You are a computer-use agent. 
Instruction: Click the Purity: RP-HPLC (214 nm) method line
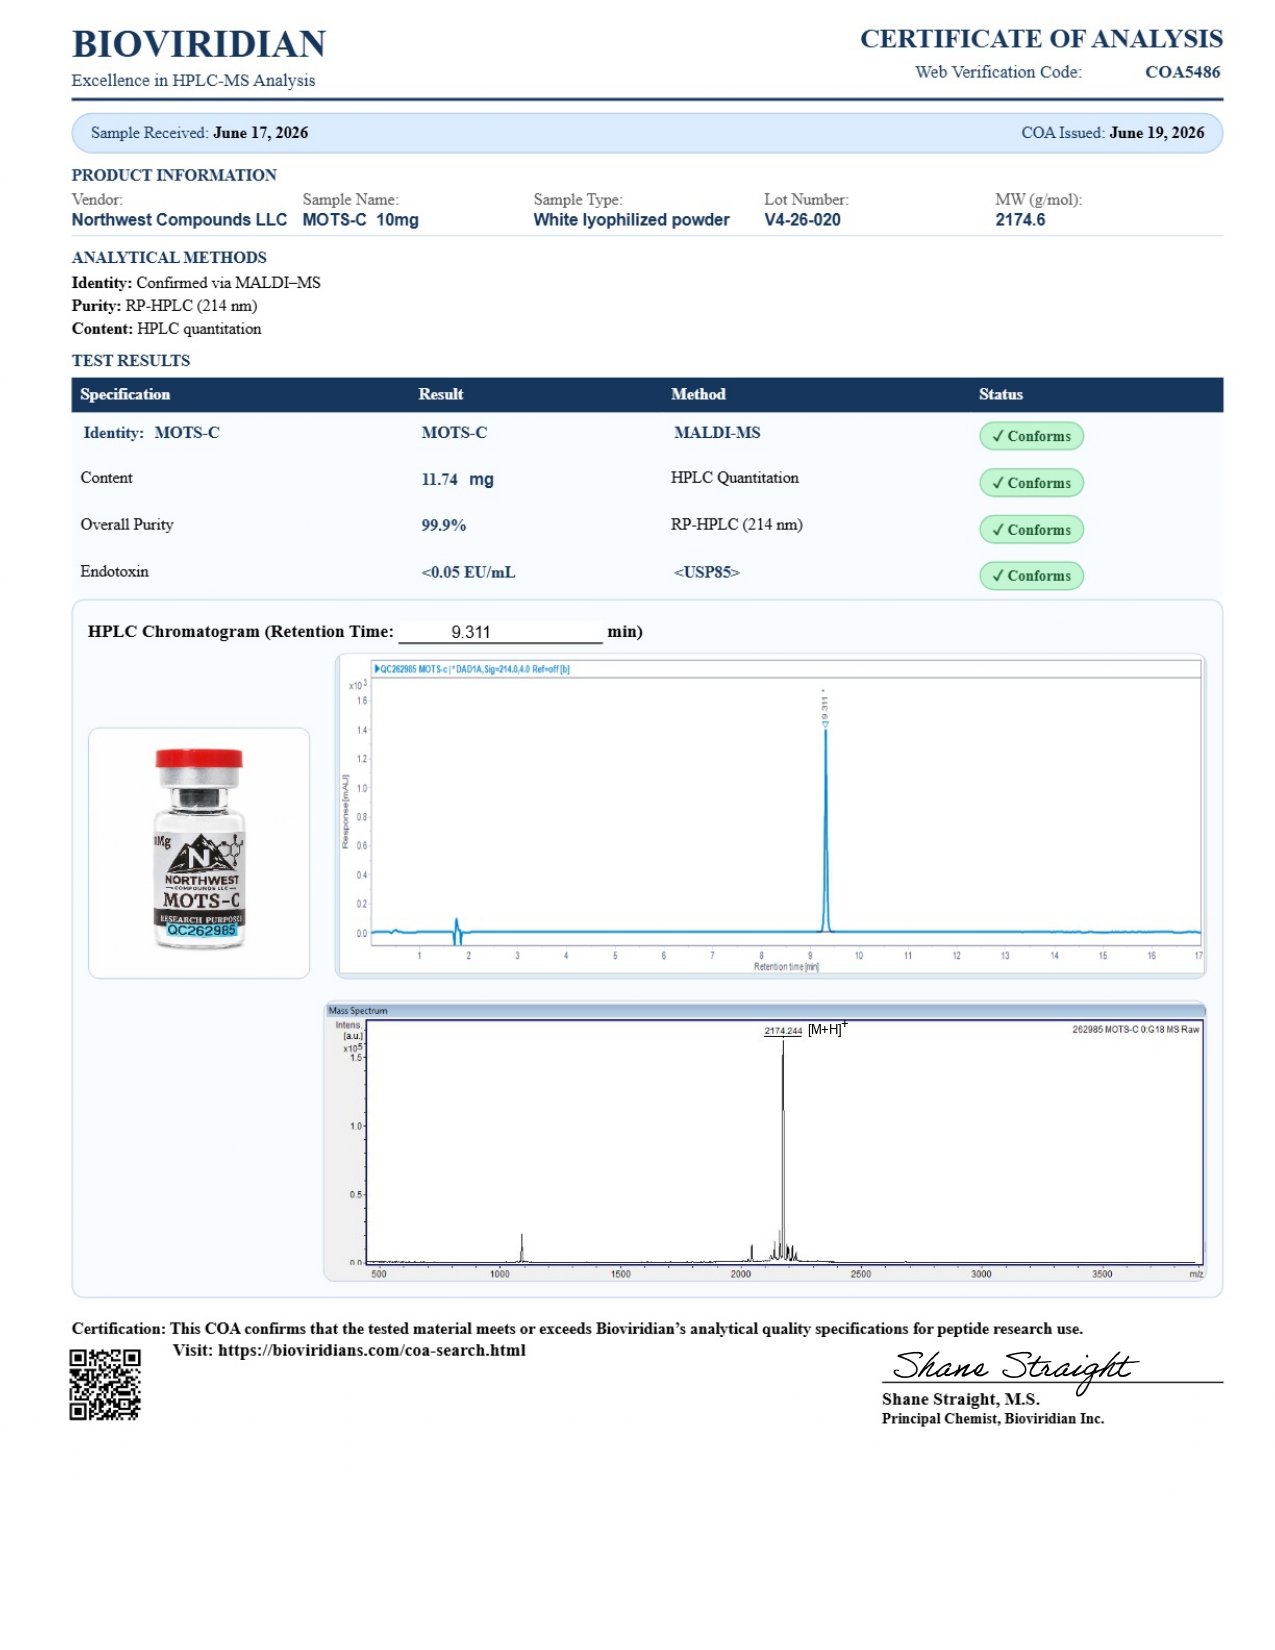[165, 306]
